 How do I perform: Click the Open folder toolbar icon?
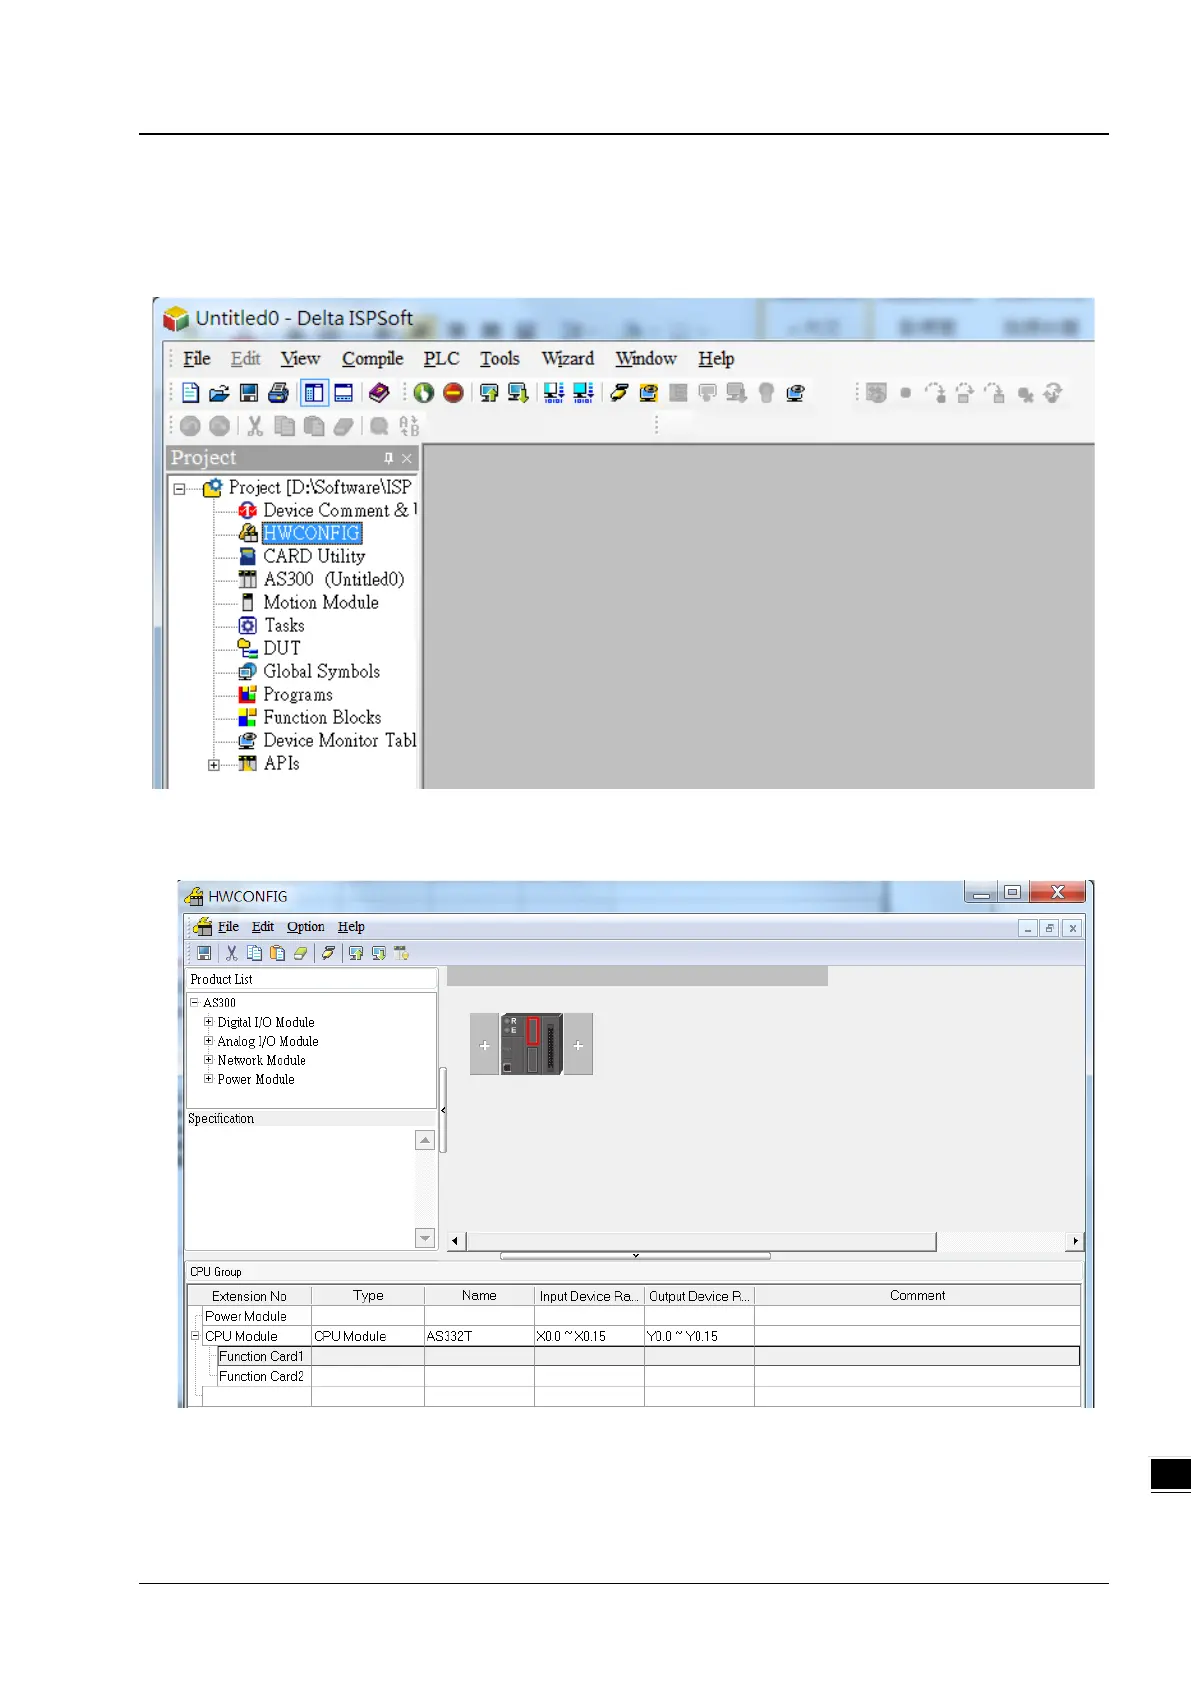pyautogui.click(x=219, y=393)
